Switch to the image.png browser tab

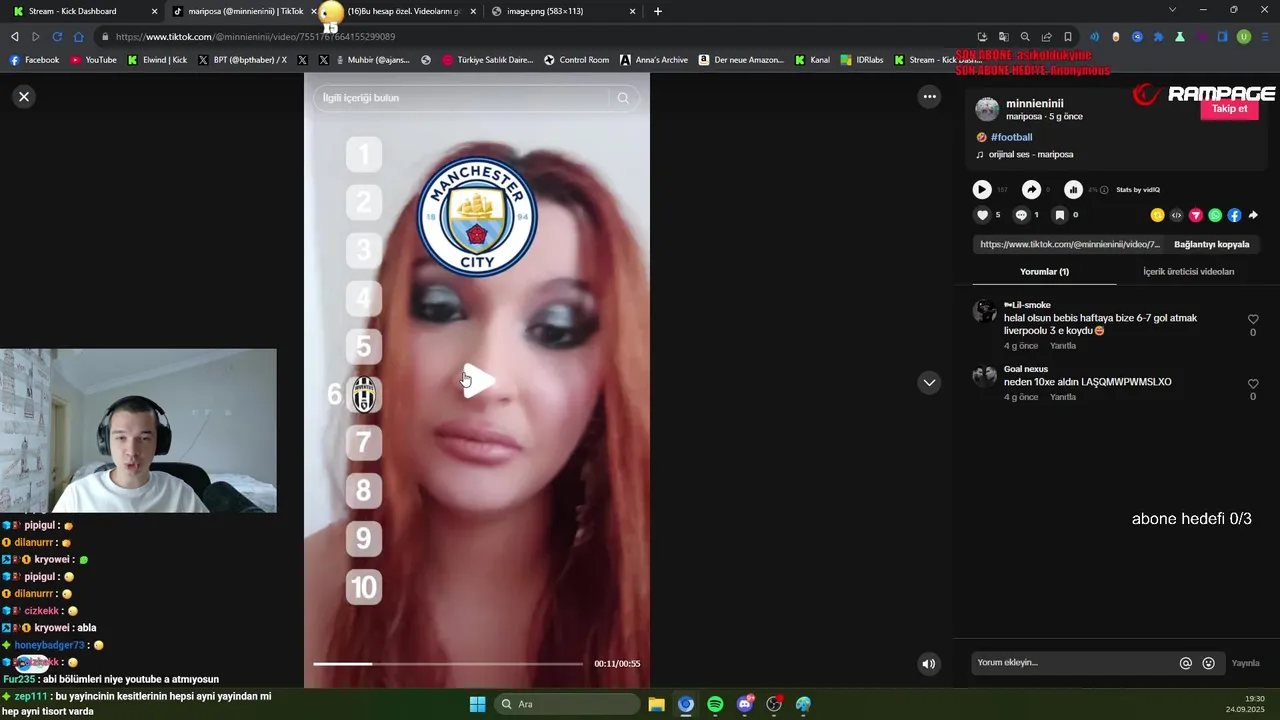563,11
